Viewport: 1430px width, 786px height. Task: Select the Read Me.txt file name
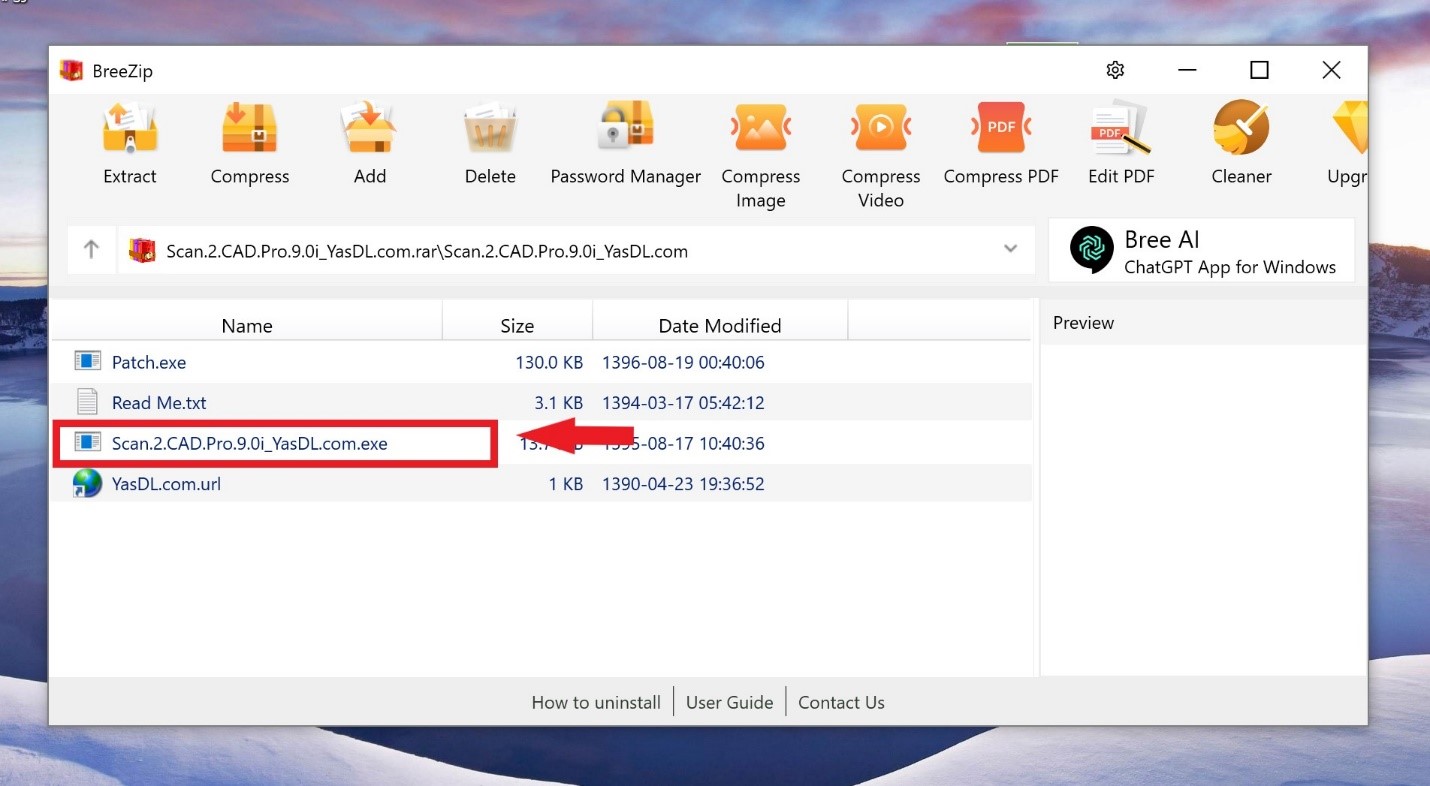[x=159, y=403]
